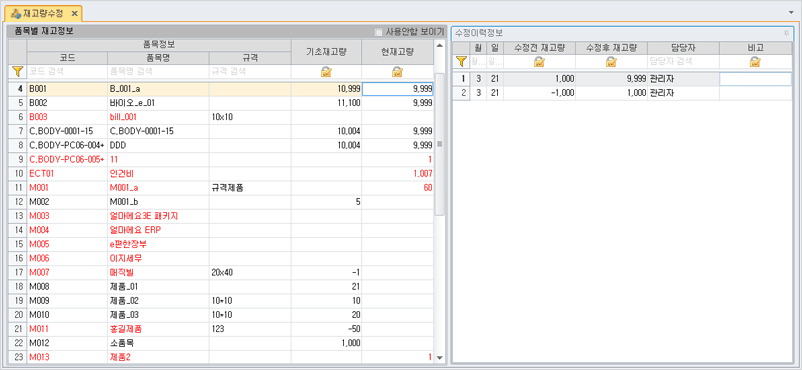This screenshot has height=370, width=802.
Task: Click the filter funnel icon in 품목별 재고정보 grid
Action: tap(18, 72)
